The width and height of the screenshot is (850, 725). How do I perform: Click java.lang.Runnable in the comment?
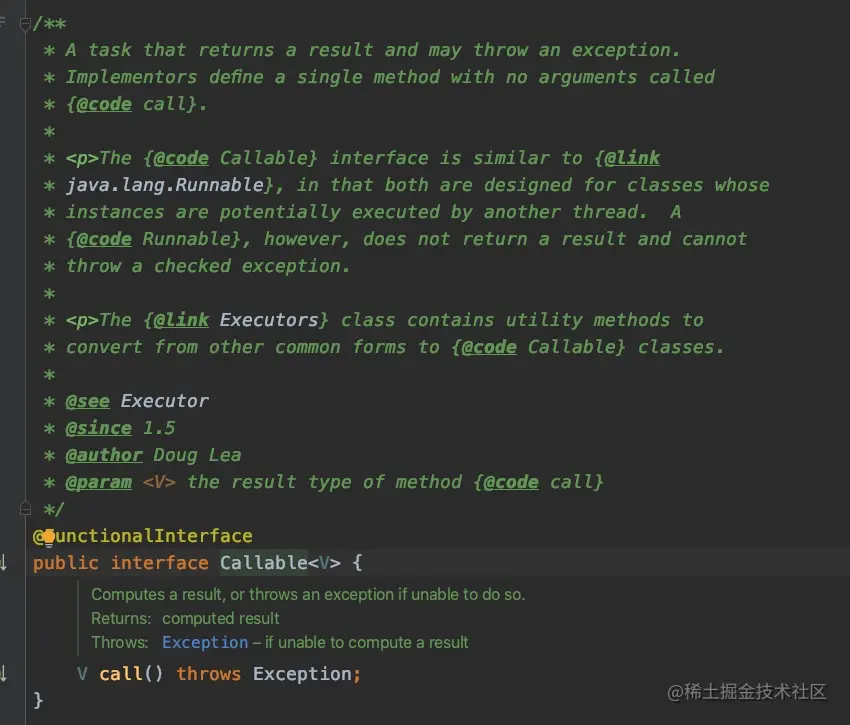(165, 185)
